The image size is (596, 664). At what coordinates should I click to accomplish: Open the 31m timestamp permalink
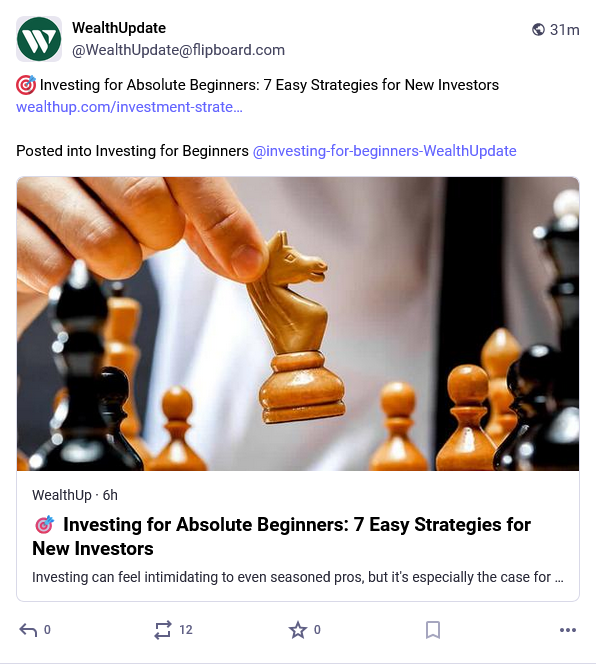coord(564,30)
